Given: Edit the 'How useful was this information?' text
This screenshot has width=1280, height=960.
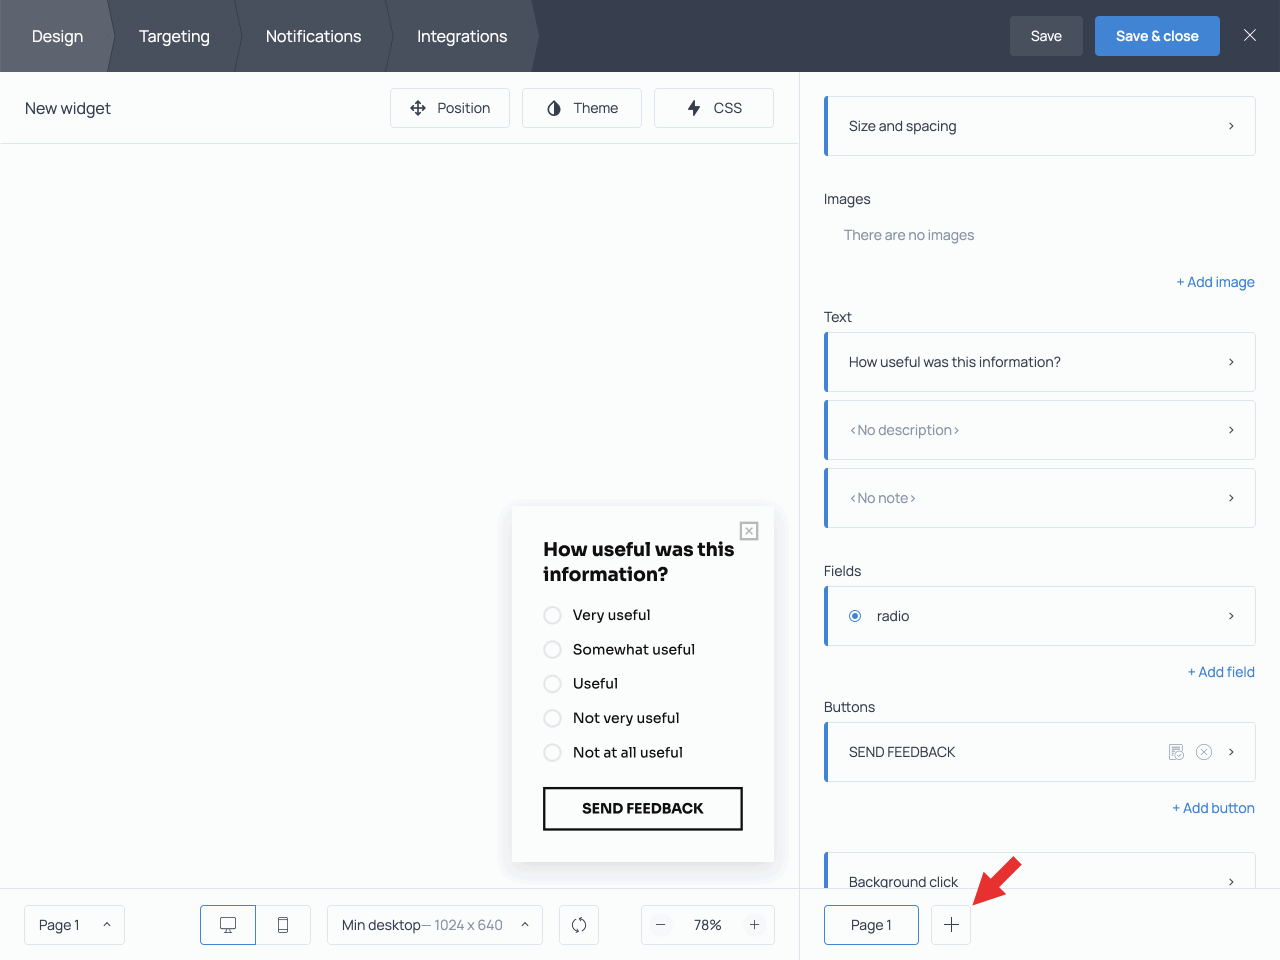Looking at the screenshot, I should click(1040, 362).
